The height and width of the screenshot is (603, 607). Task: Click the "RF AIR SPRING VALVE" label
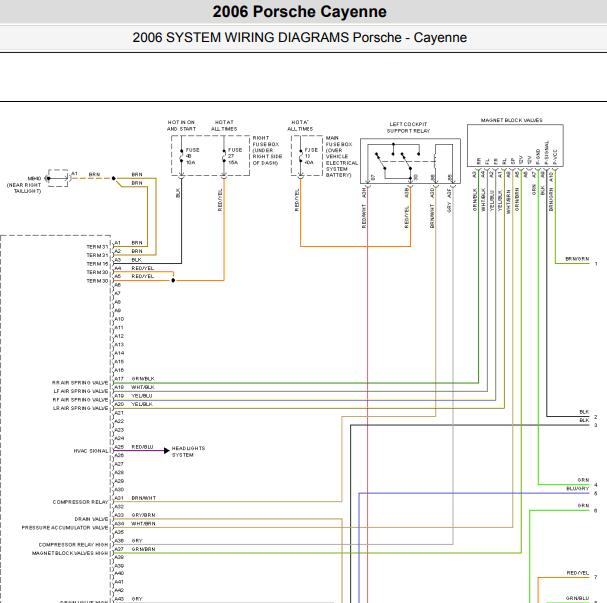[x=81, y=399]
